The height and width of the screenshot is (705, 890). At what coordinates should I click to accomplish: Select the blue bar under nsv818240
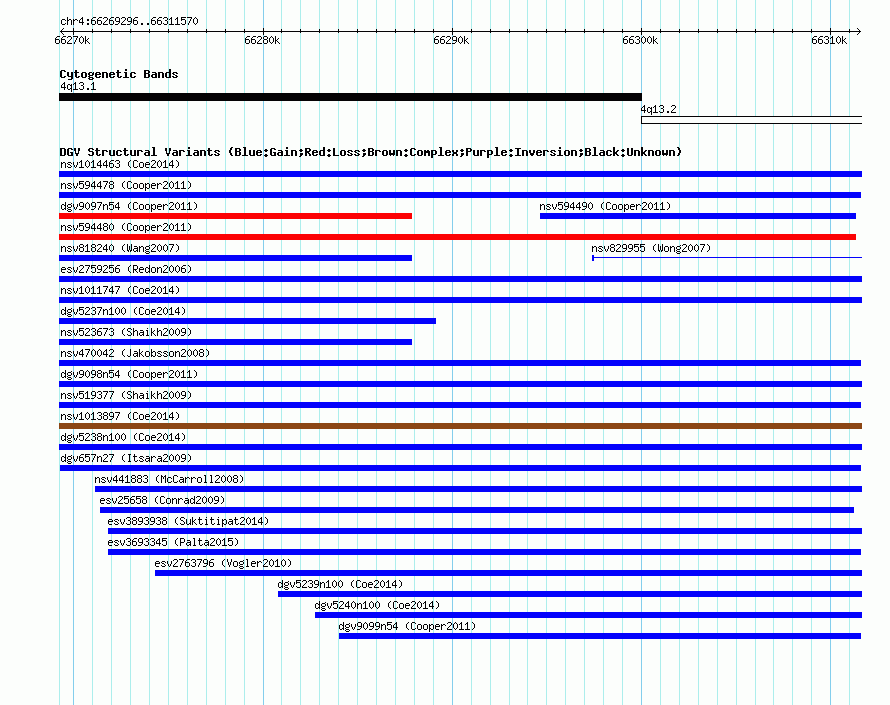236,258
